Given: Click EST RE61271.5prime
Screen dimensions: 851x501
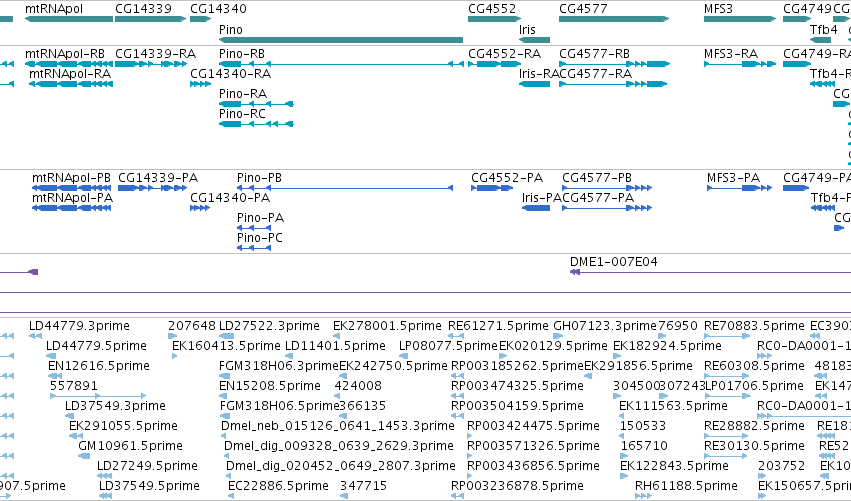Looking at the screenshot, I should pos(498,326).
